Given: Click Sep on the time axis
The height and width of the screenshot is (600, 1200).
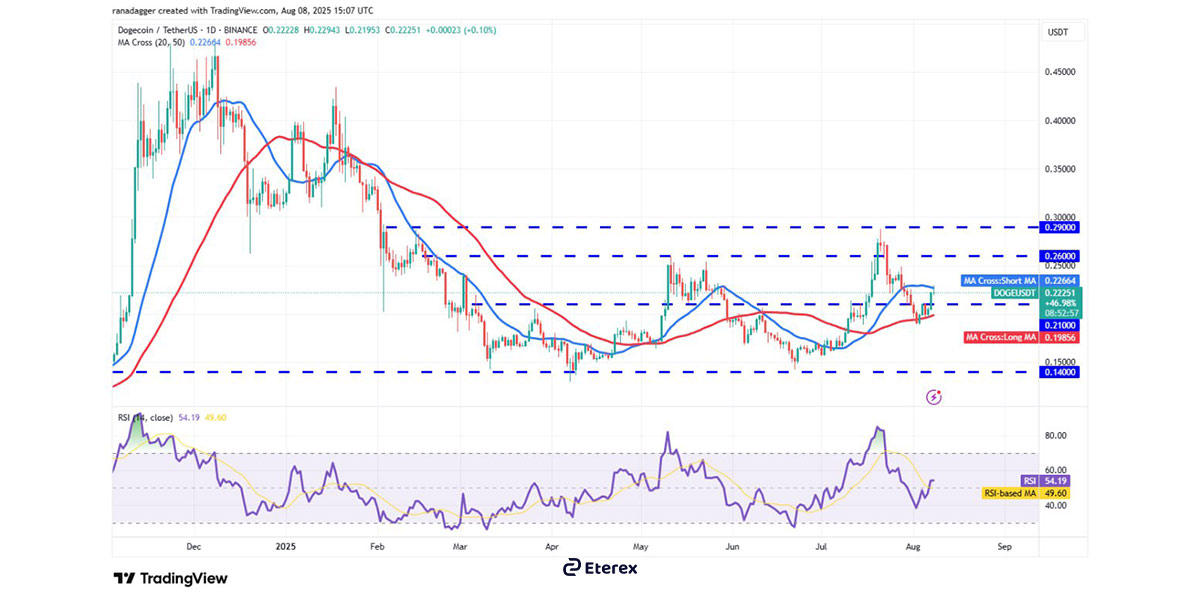Looking at the screenshot, I should (x=1005, y=547).
